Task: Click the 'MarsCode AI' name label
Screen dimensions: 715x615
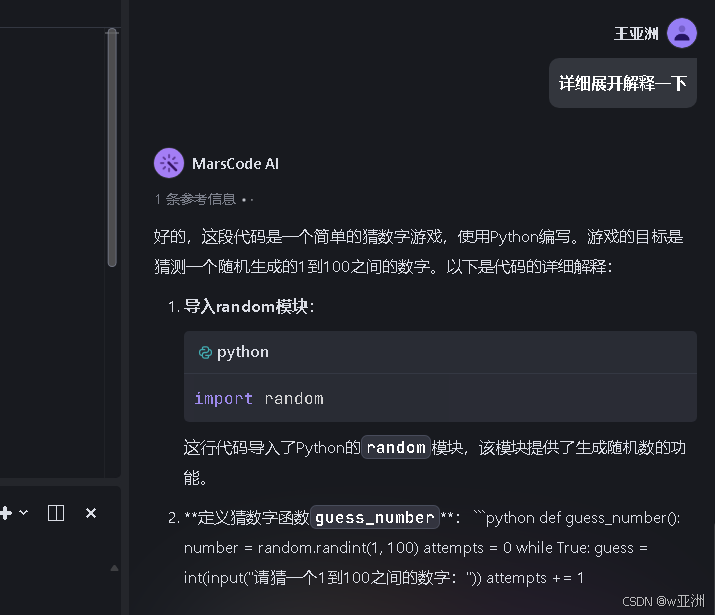Action: pyautogui.click(x=235, y=164)
